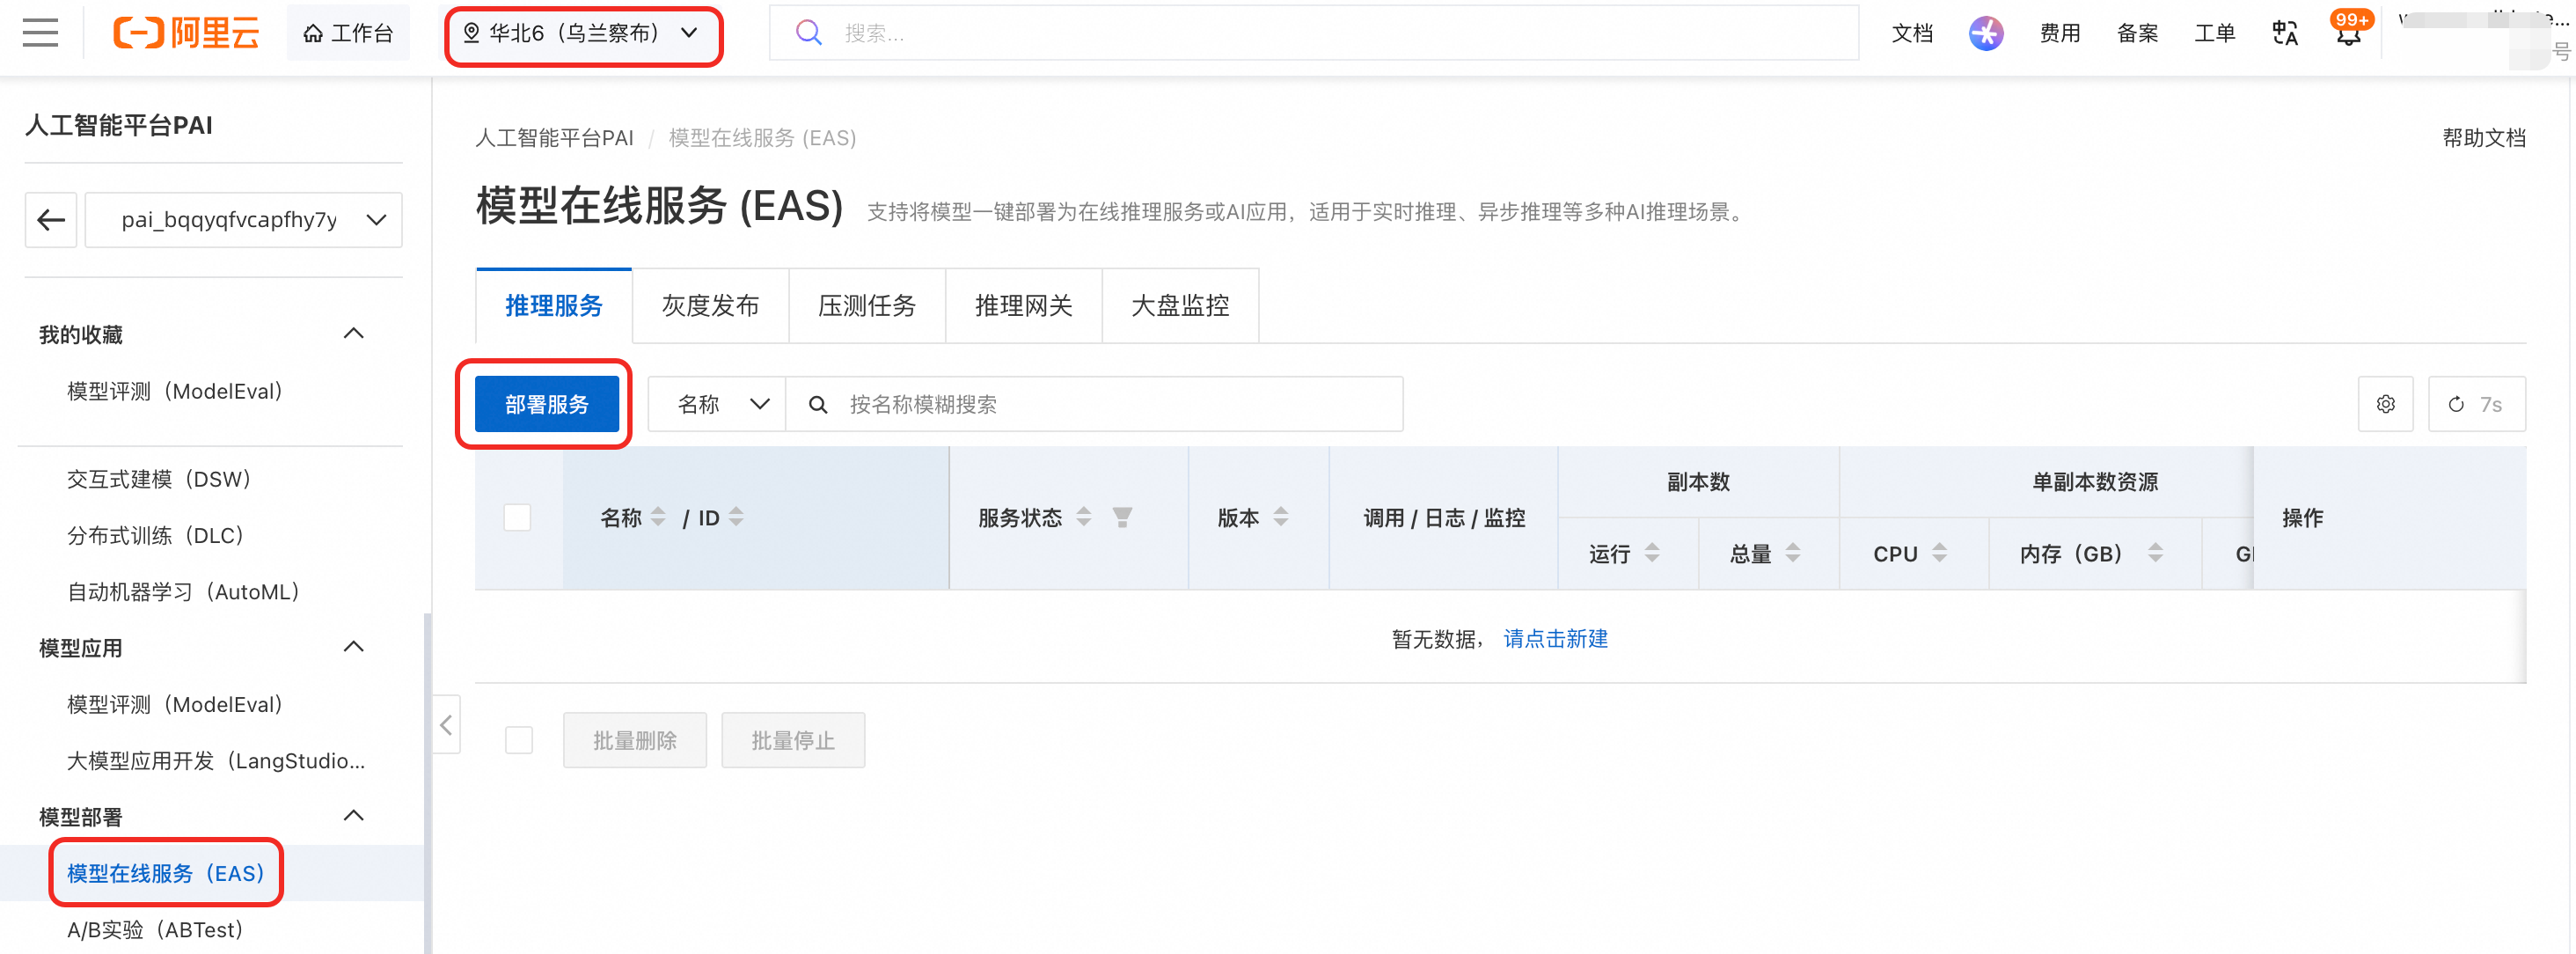Click the 批量停止 button

[x=793, y=740]
